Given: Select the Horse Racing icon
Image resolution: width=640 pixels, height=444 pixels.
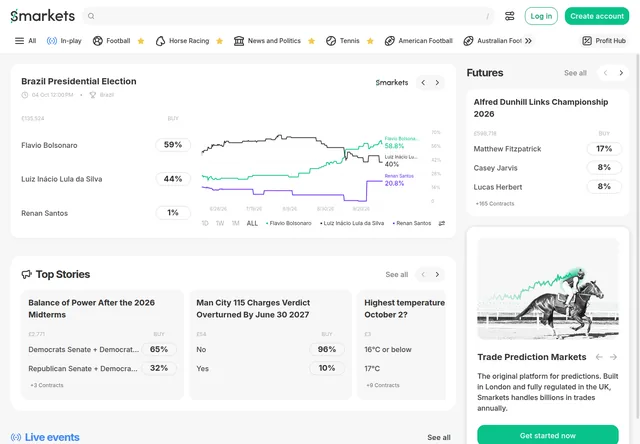Looking at the screenshot, I should (x=160, y=41).
